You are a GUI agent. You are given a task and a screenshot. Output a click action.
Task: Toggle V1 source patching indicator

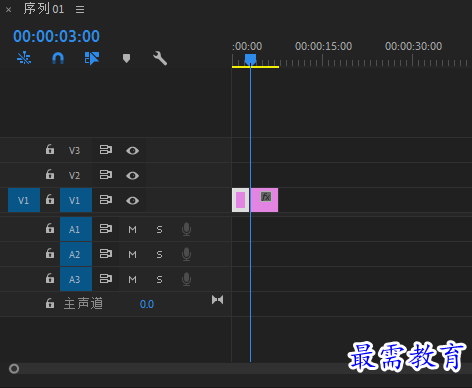tap(24, 200)
